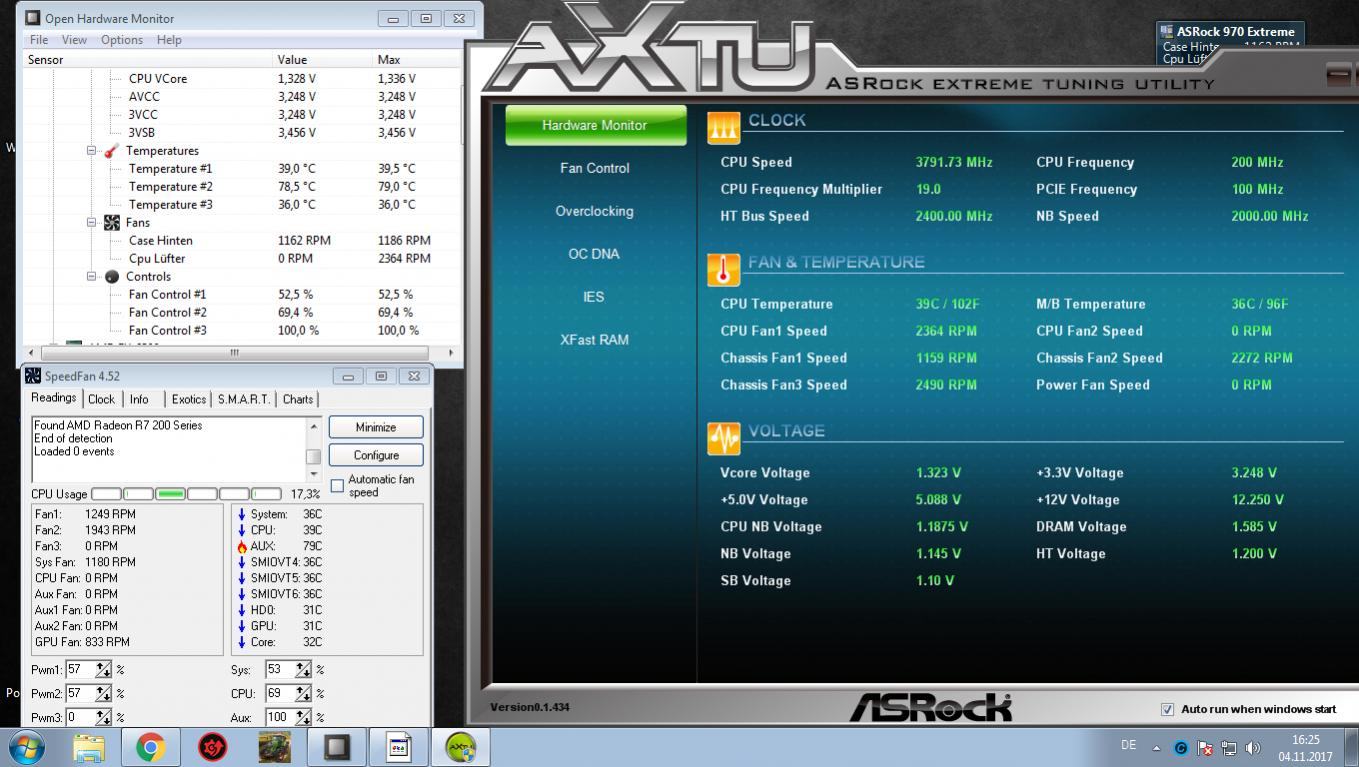Screen dimensions: 1359x767
Task: Click the CPU speed spinner arrows
Action: 304,693
